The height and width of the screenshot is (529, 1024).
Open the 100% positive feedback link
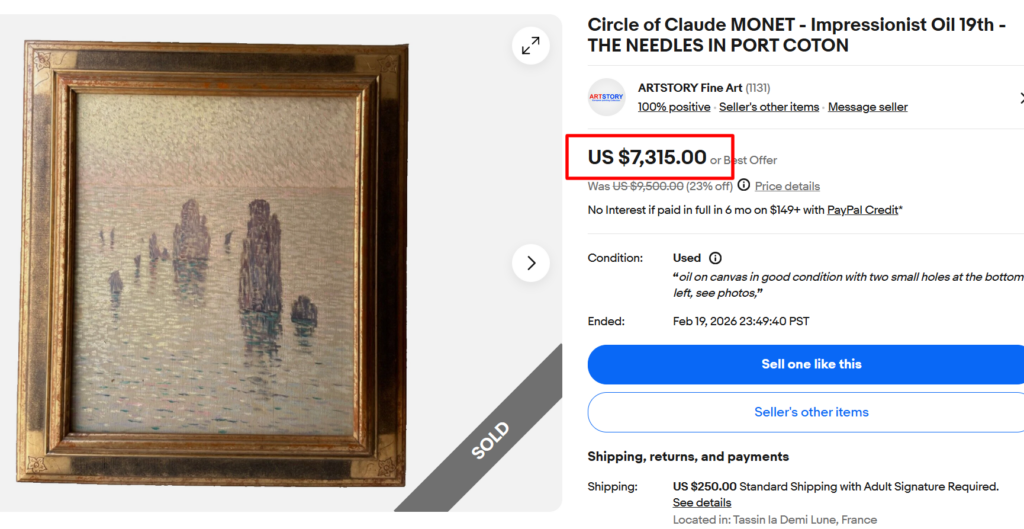point(674,107)
